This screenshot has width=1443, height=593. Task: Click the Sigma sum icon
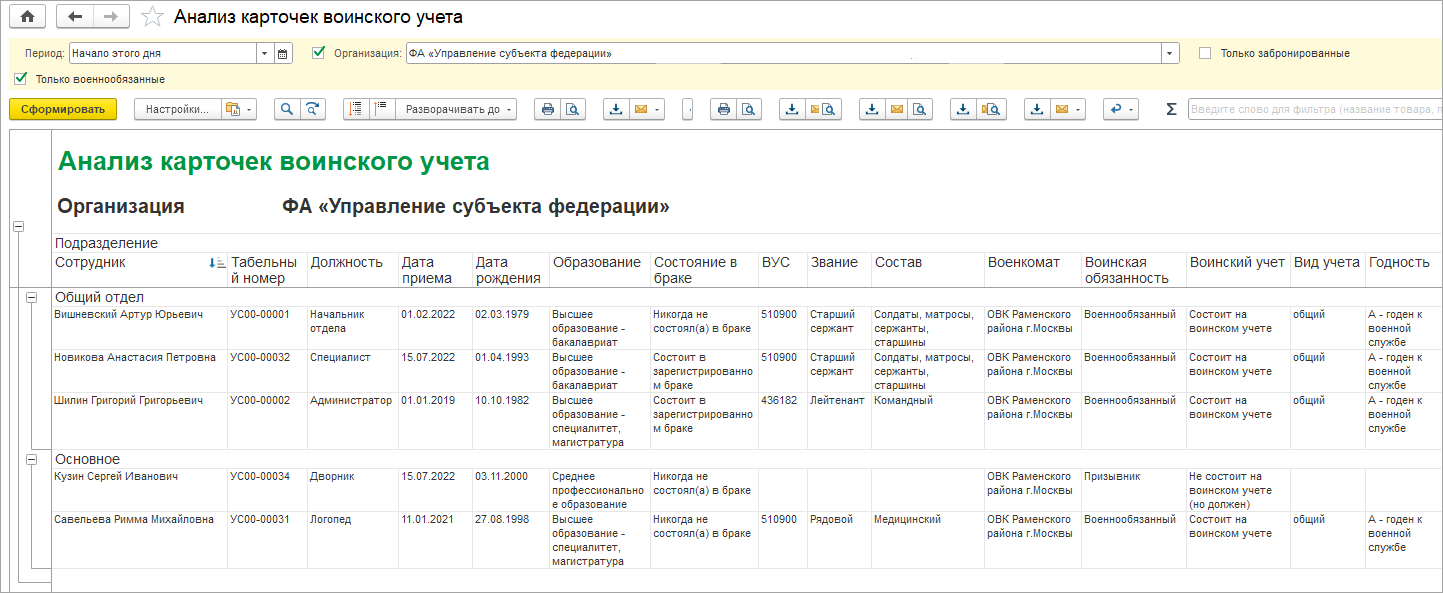tap(1171, 109)
